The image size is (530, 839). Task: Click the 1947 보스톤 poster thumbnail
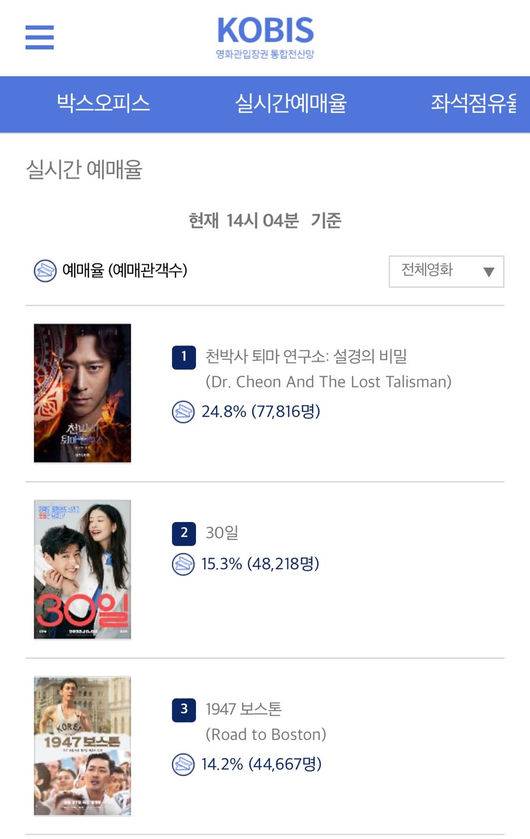pos(82,746)
